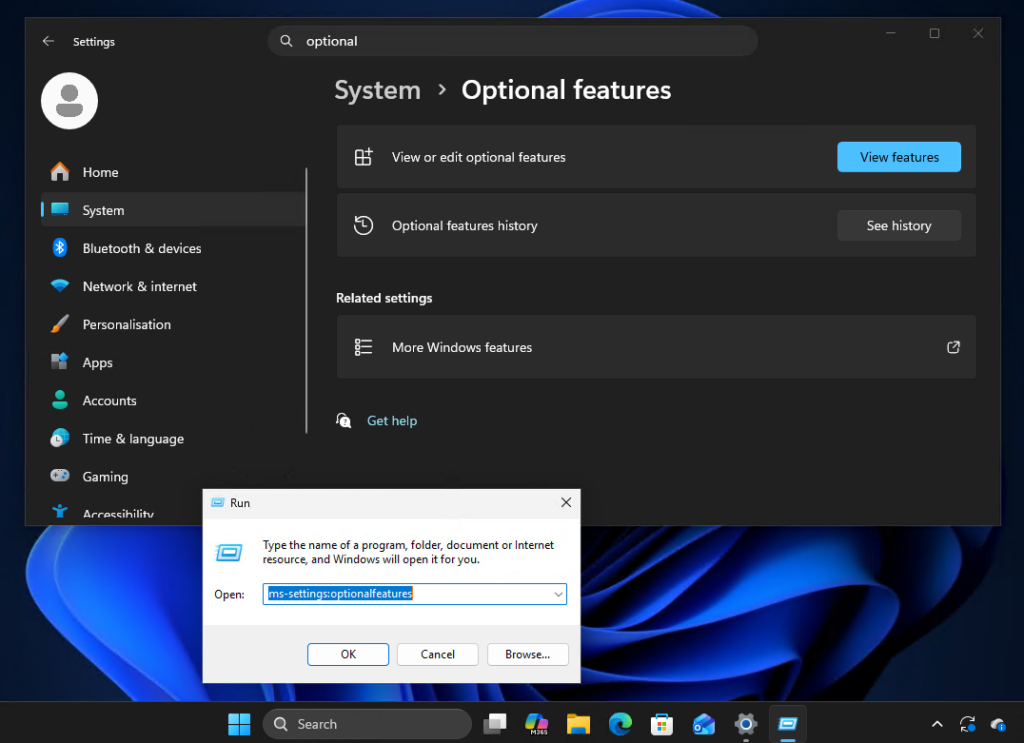1024x743 pixels.
Task: Click the See history button
Action: click(x=899, y=225)
